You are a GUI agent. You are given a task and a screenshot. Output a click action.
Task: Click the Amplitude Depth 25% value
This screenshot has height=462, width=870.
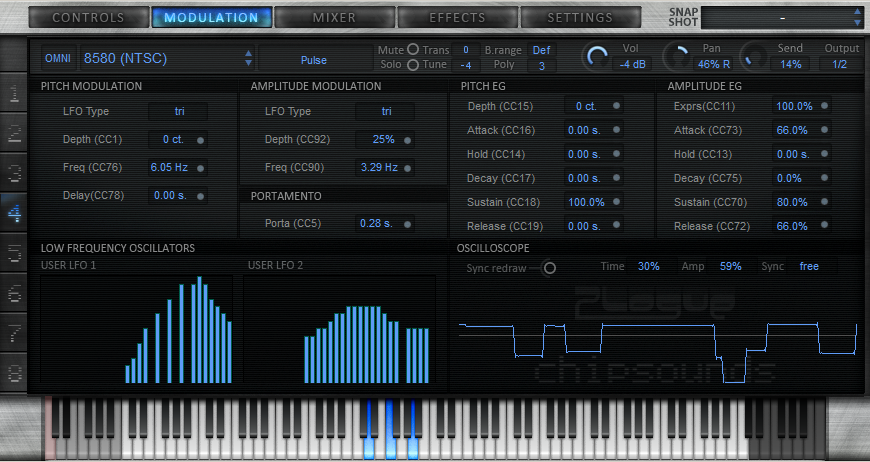pos(383,139)
